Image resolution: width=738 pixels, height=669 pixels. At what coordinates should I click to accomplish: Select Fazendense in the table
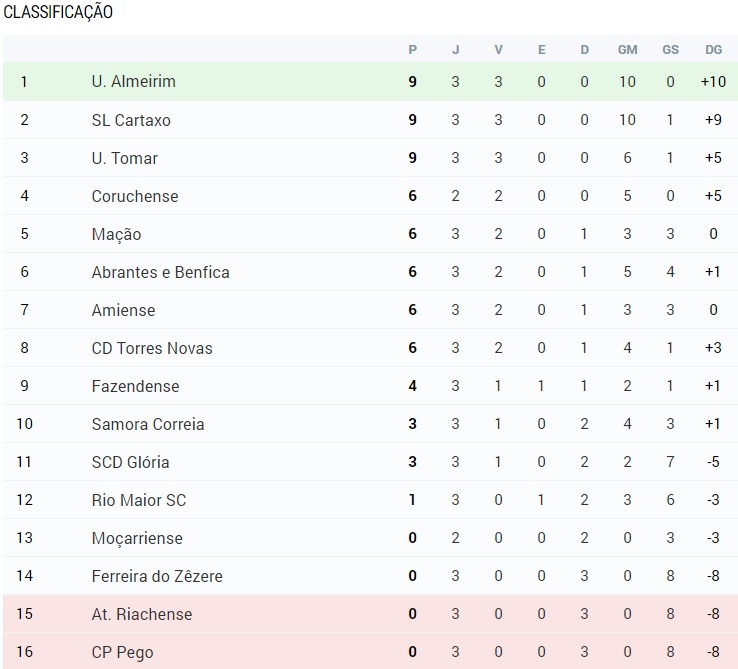[136, 386]
